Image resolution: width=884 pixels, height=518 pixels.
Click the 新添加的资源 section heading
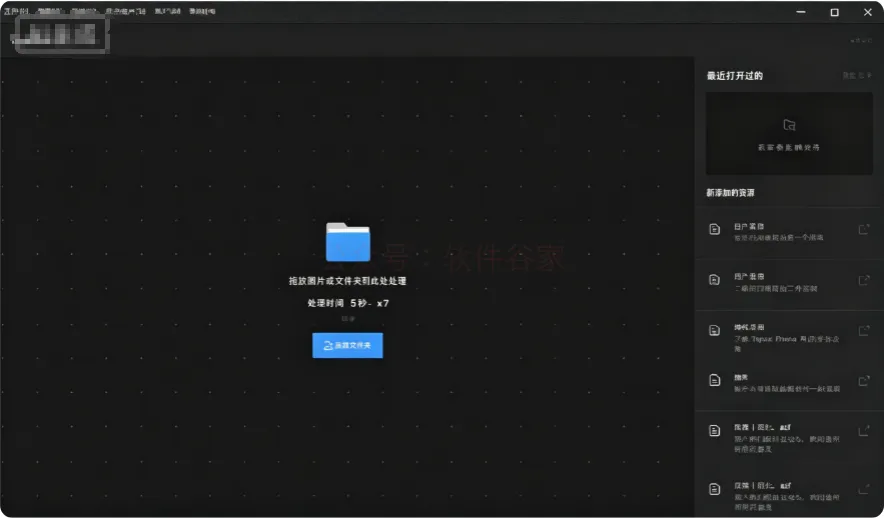[730, 193]
